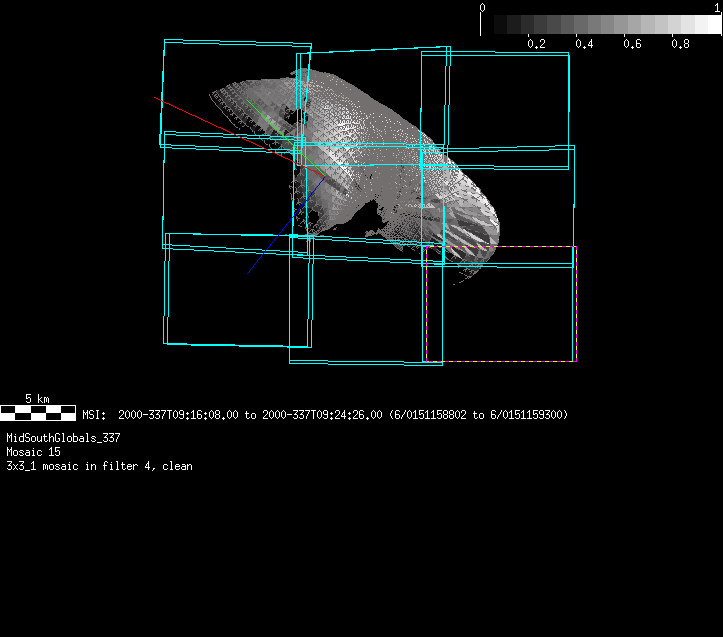Click the MidSouthGlobals_337 sequence label
The width and height of the screenshot is (723, 637).
(x=63, y=438)
